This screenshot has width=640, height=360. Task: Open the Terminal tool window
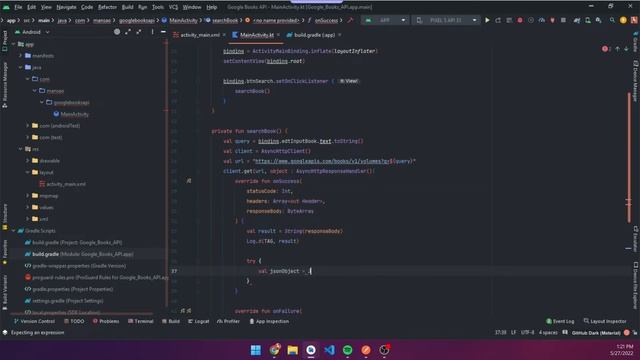(141, 321)
